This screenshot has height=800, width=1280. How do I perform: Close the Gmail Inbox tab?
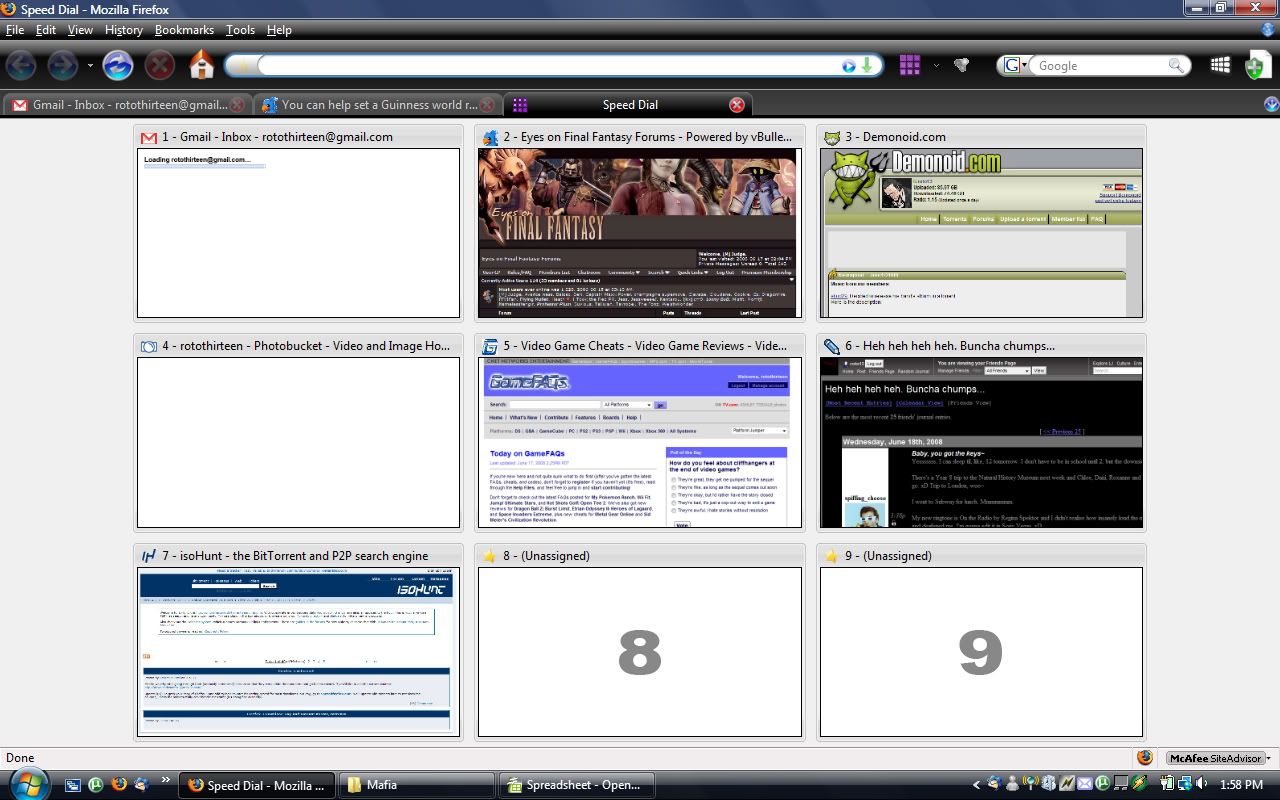coord(237,105)
